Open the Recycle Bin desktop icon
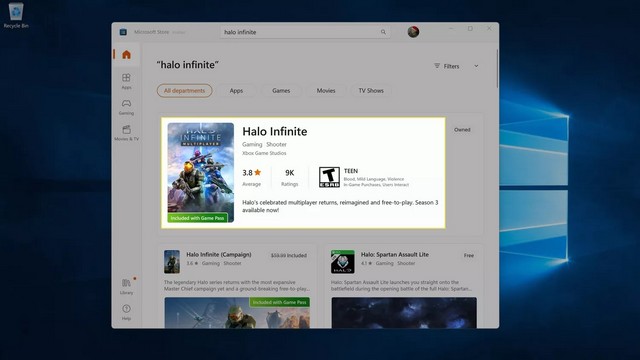640x360 pixels. click(x=16, y=15)
